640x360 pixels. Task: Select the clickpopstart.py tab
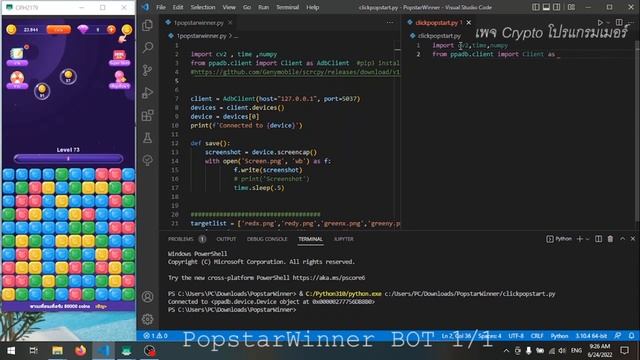(436, 22)
